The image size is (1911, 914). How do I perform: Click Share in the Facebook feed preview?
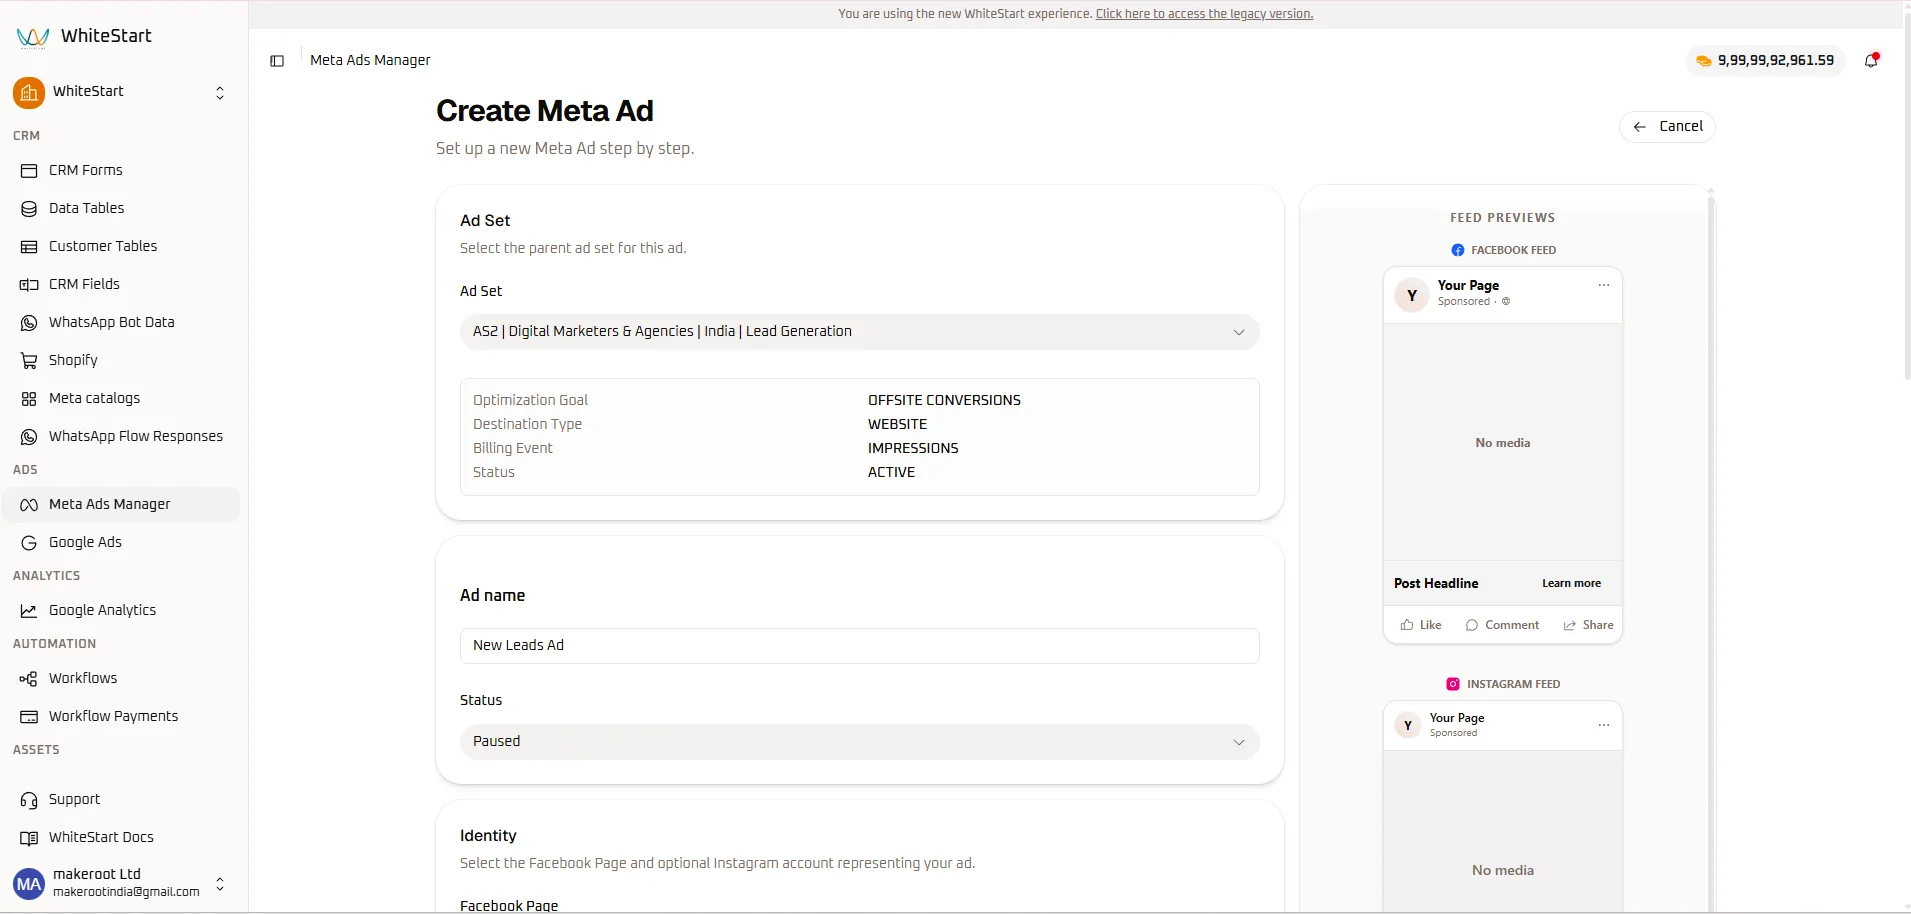[1588, 625]
